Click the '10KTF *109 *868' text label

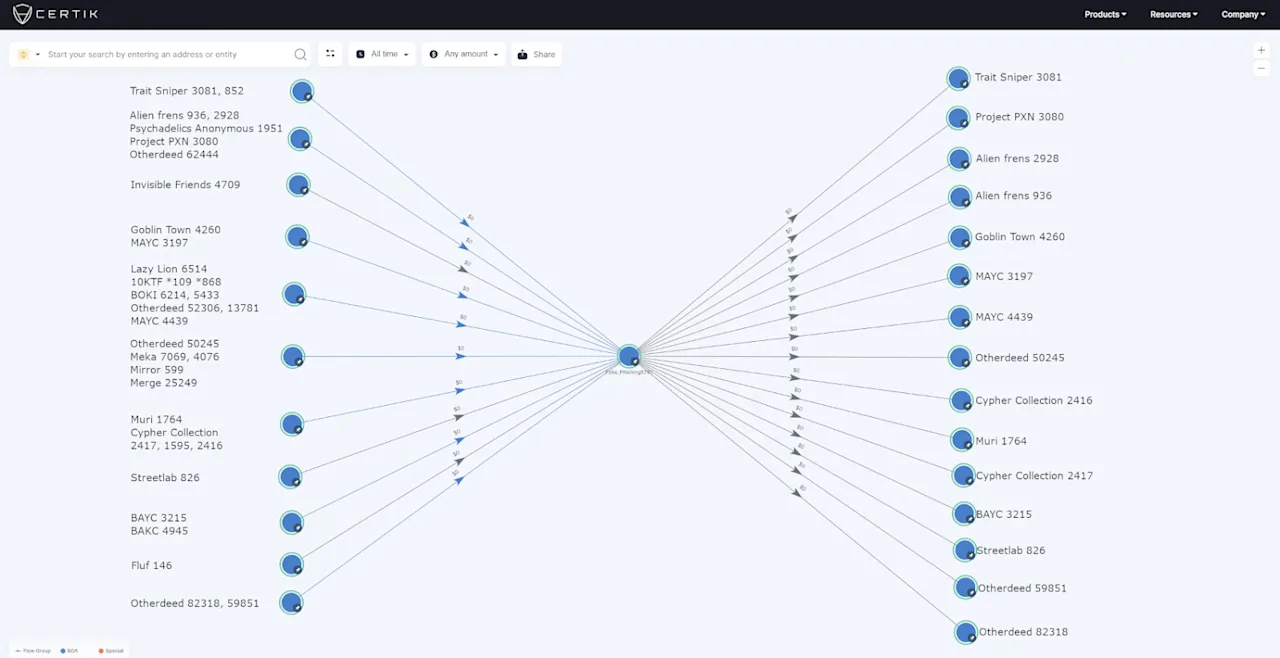[175, 282]
